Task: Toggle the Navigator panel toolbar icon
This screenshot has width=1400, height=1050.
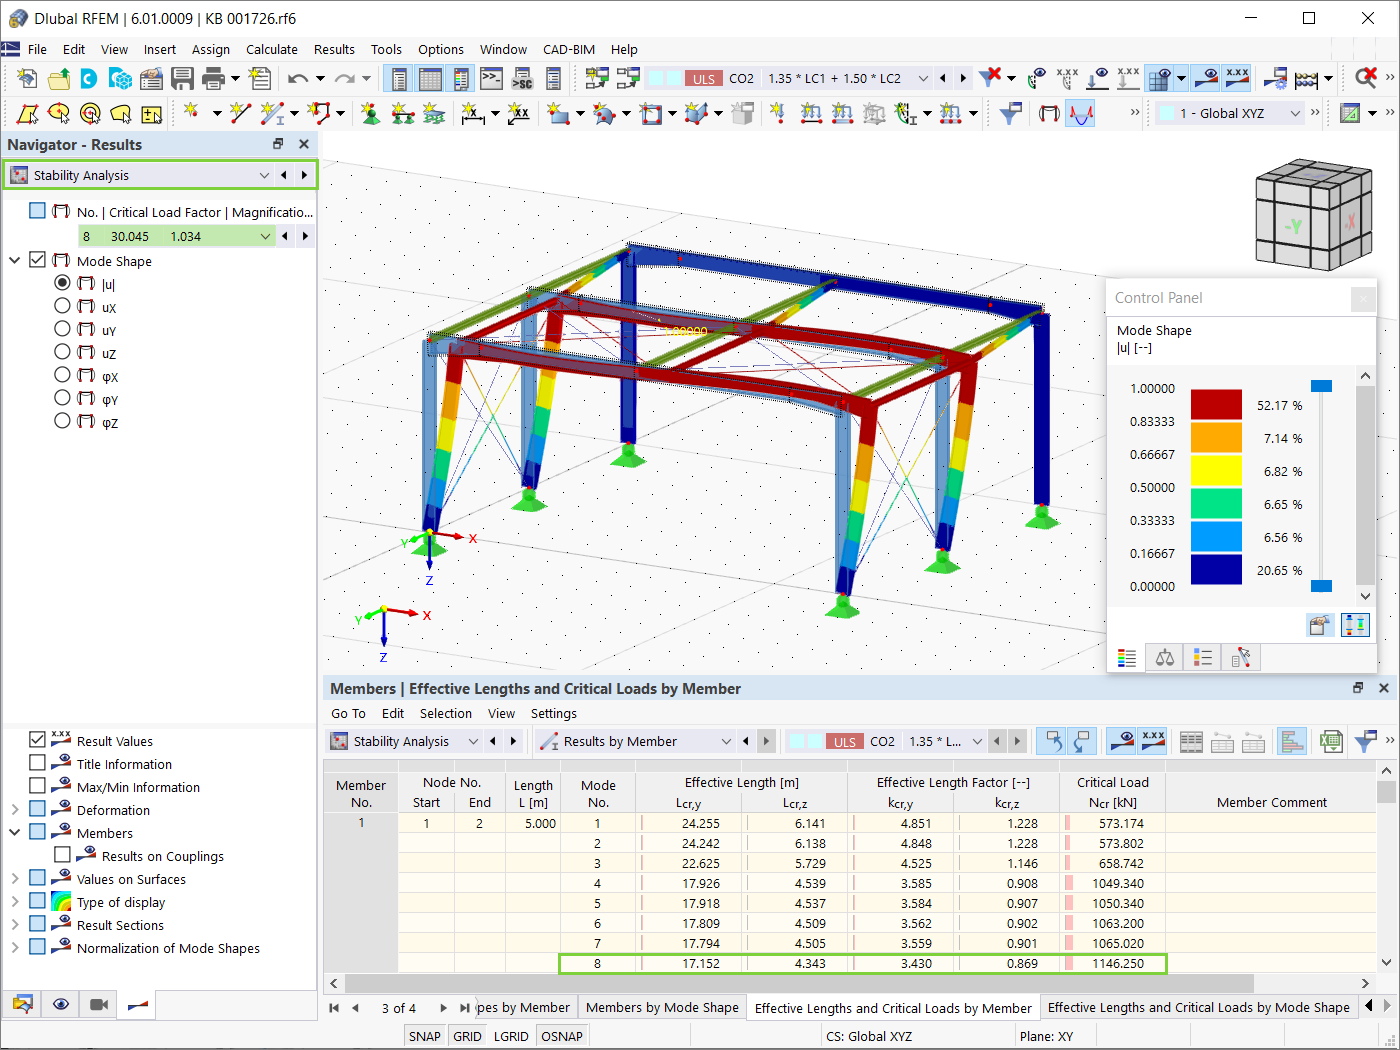Action: coord(400,78)
